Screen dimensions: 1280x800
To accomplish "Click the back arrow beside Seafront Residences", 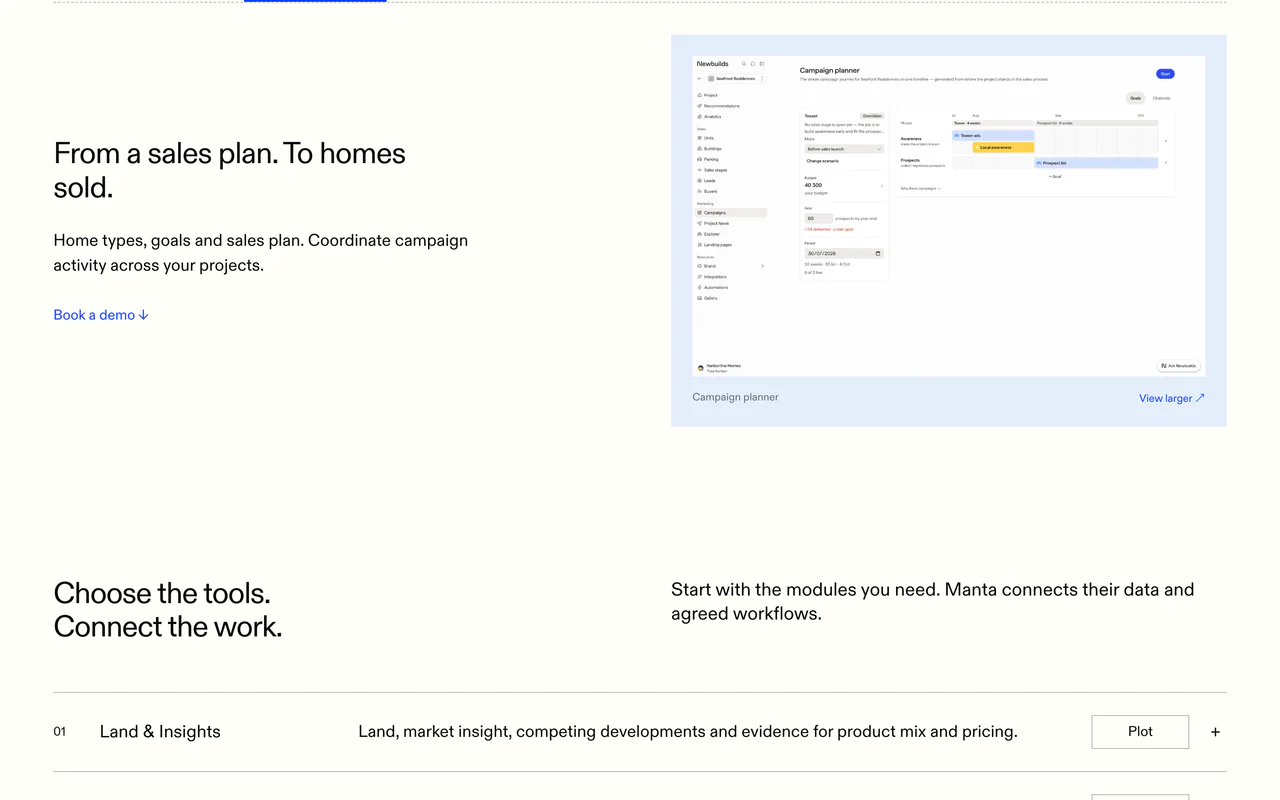I will tap(700, 78).
